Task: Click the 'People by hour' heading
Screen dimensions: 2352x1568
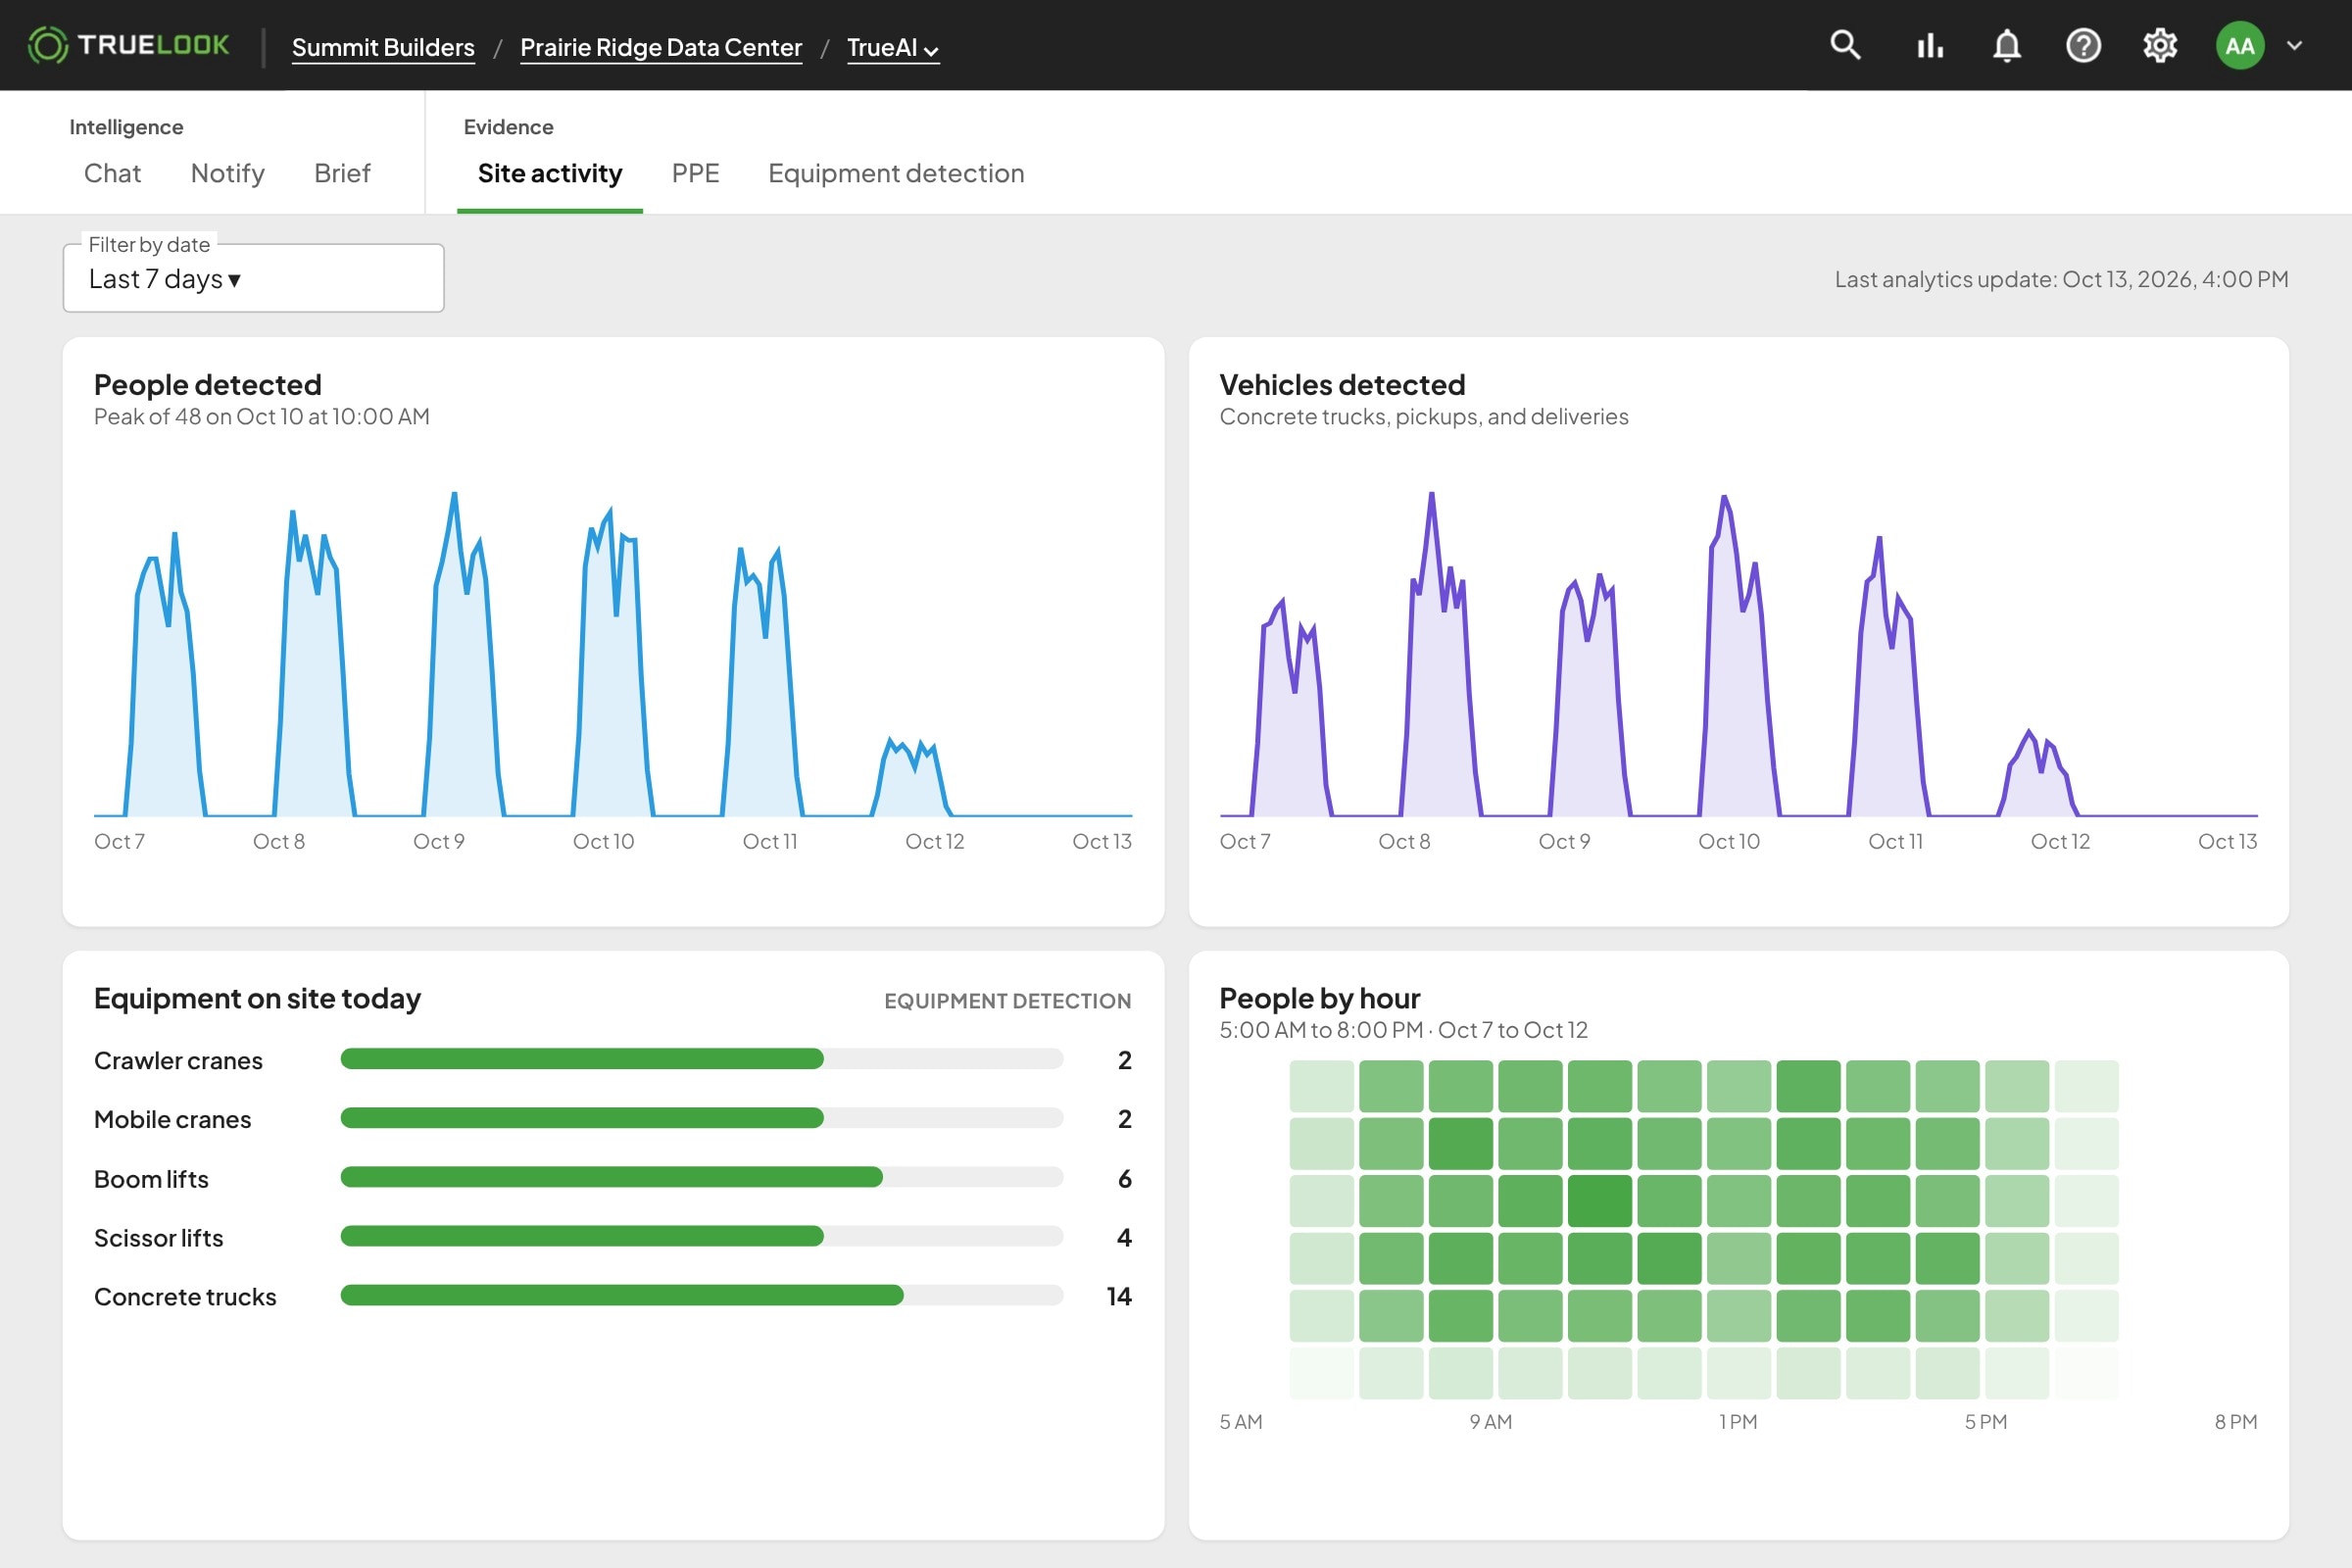Action: click(1319, 998)
